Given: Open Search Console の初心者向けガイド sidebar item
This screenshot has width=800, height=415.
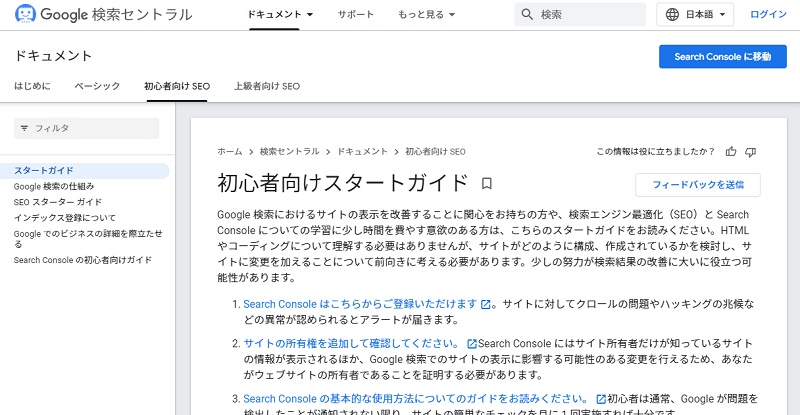Looking at the screenshot, I should click(x=83, y=260).
